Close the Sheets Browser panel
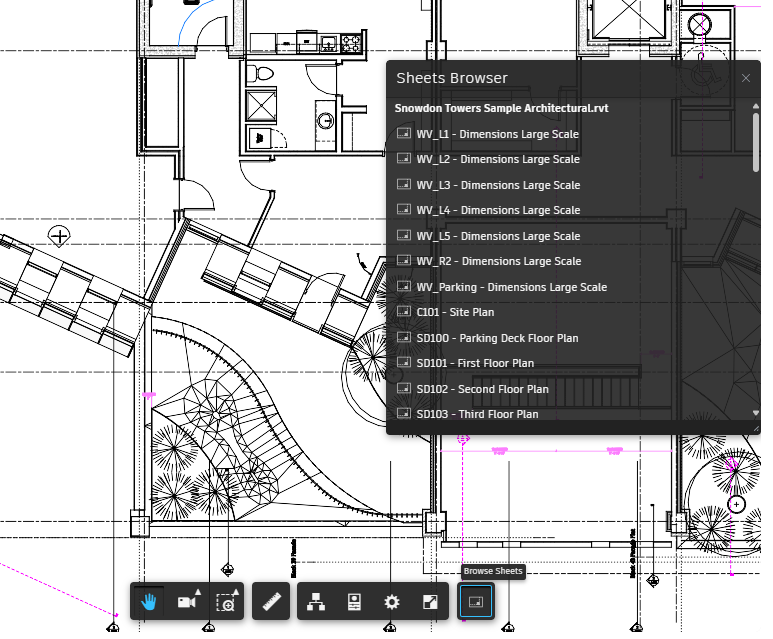Screen dimensions: 773x639 click(x=746, y=78)
